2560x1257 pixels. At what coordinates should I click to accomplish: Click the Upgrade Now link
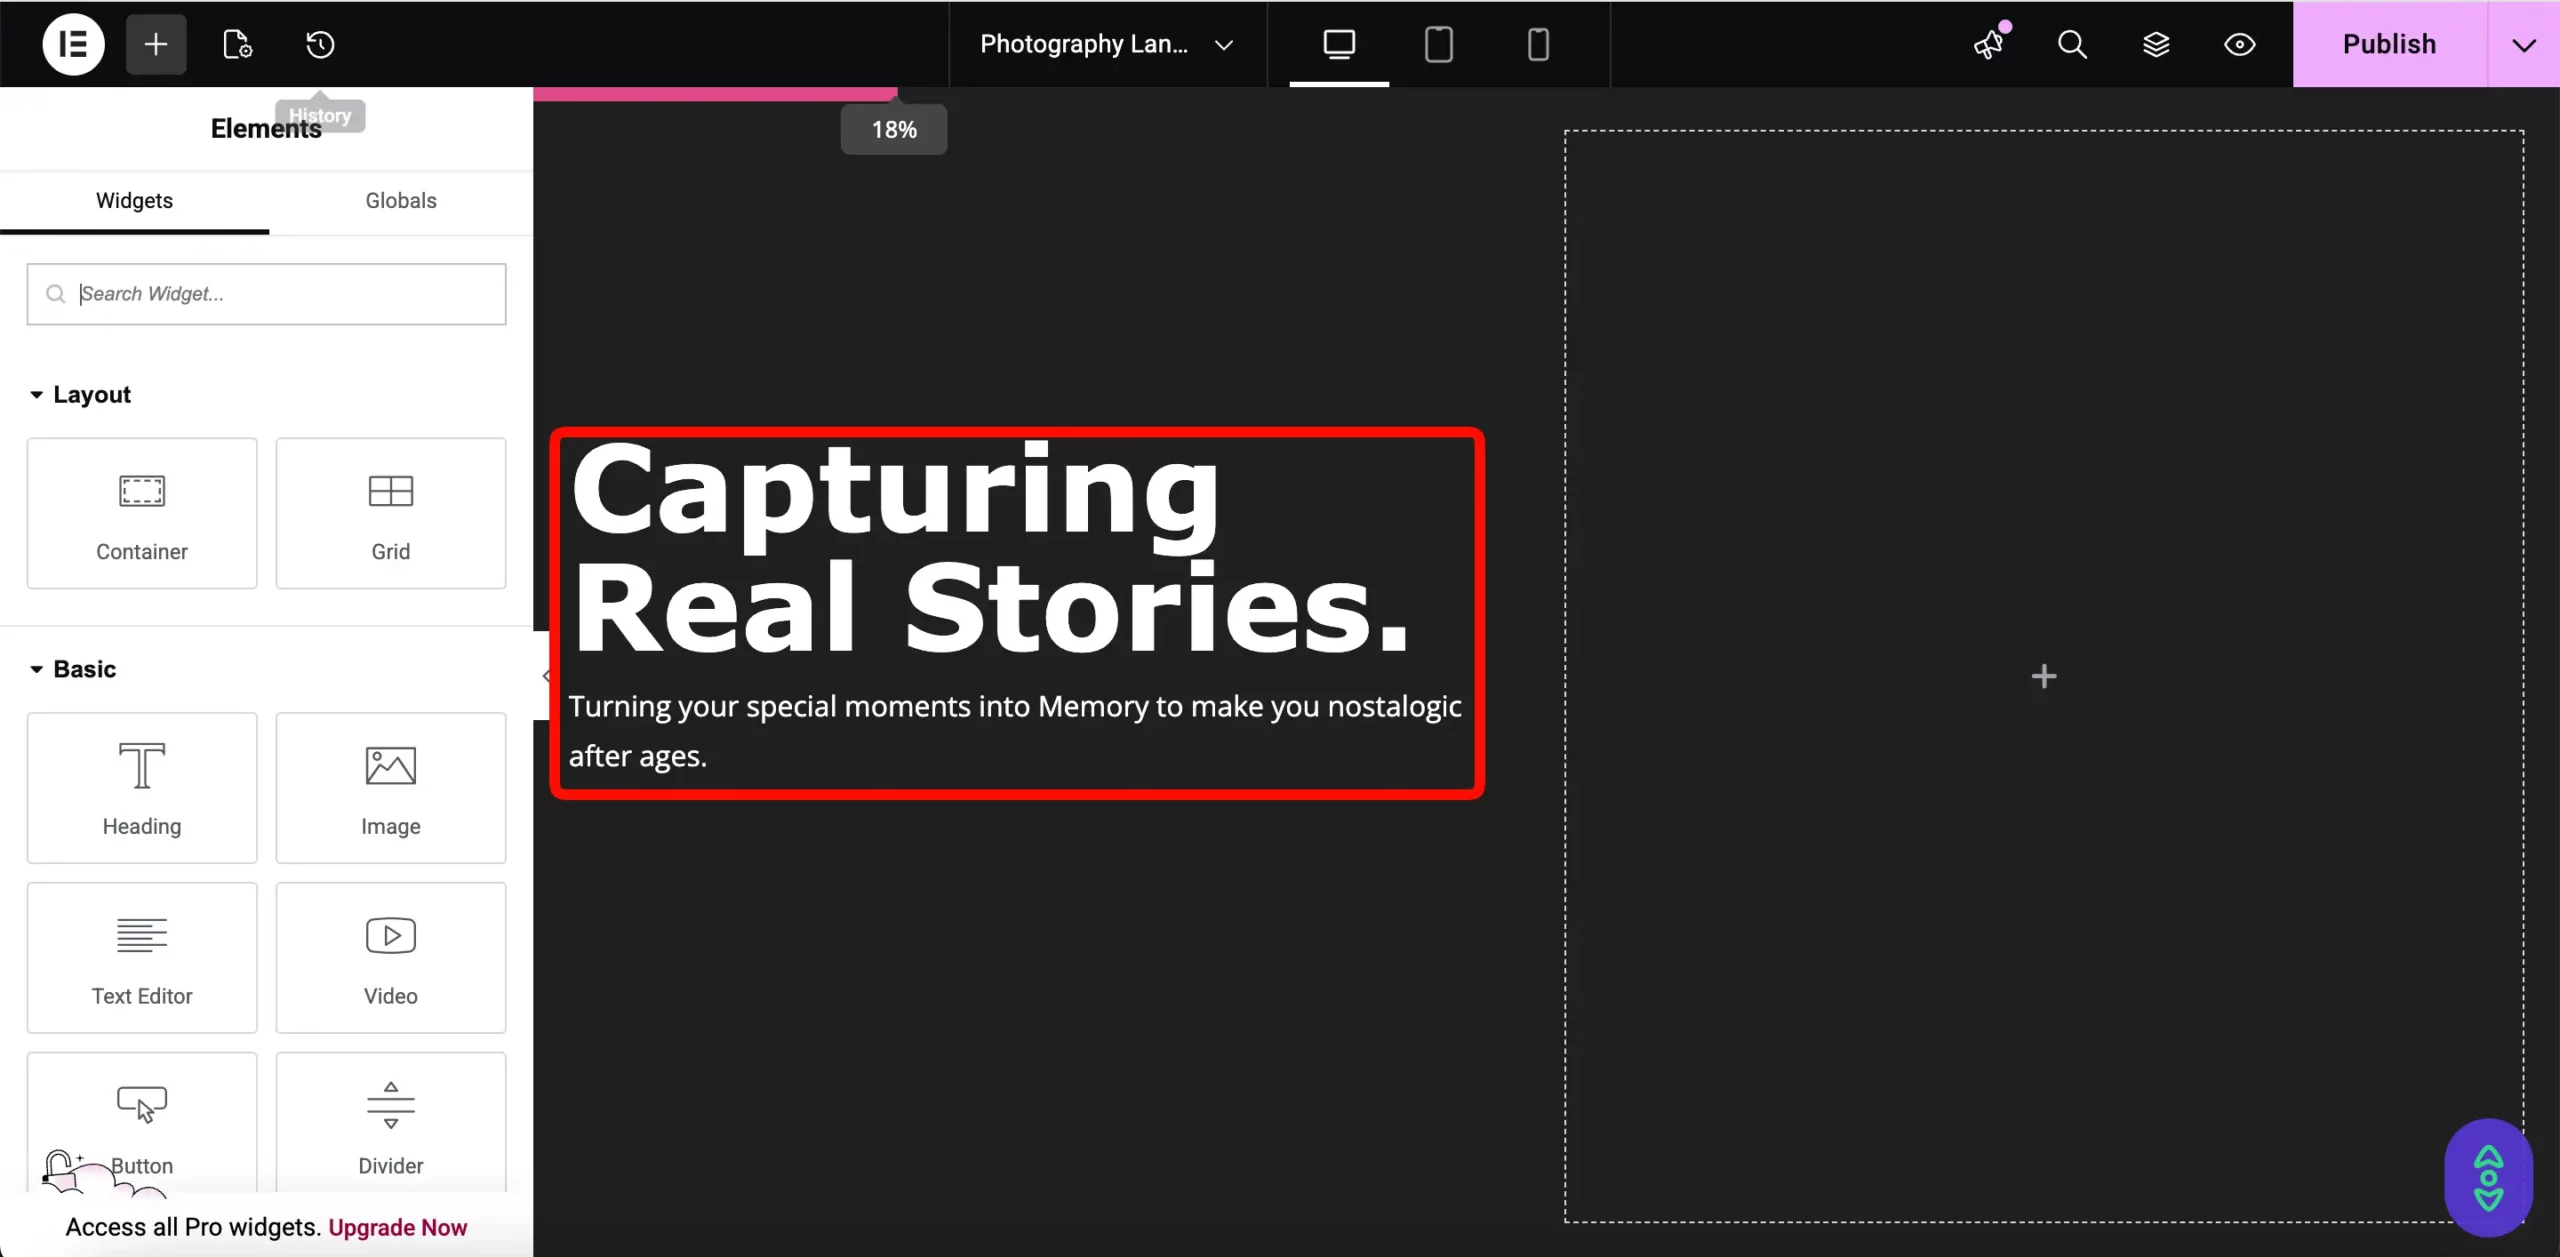point(398,1227)
